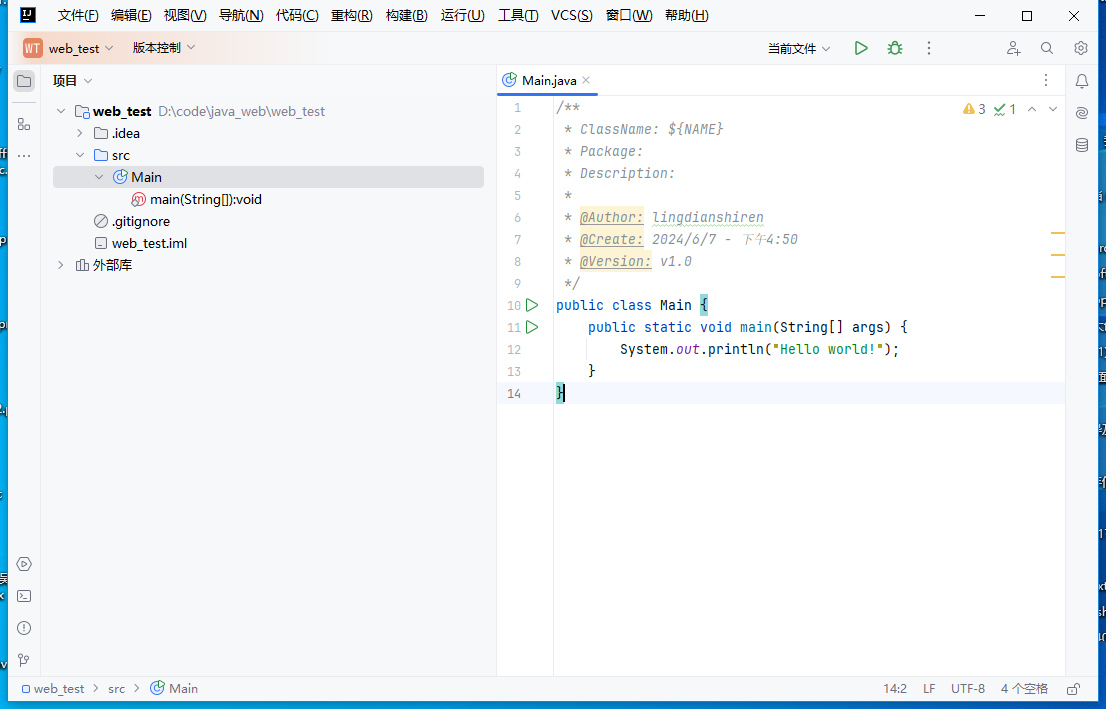Open the 代码(C) menu

pos(297,16)
